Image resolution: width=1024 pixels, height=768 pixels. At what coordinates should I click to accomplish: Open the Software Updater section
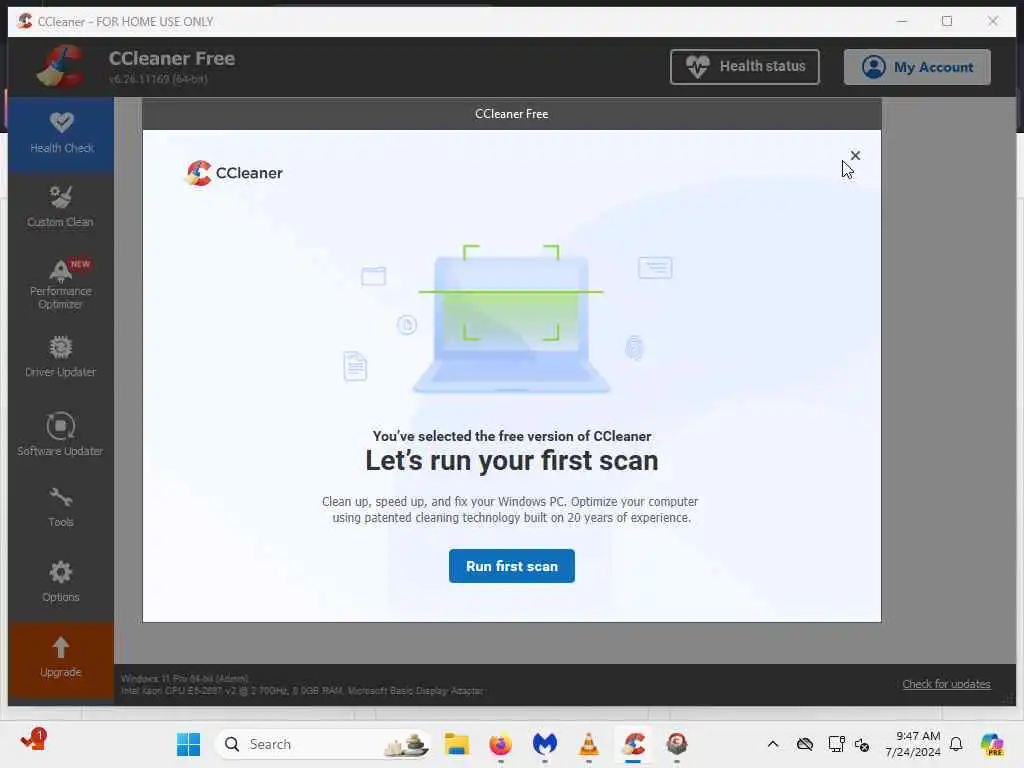click(x=61, y=434)
